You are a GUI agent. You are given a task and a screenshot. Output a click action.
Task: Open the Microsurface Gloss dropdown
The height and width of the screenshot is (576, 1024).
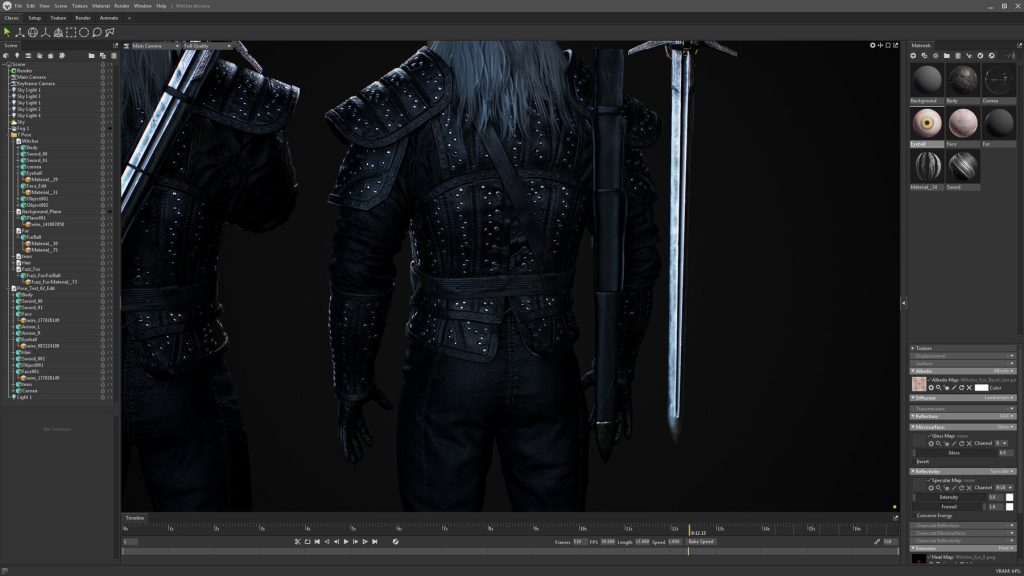pyautogui.click(x=1005, y=427)
